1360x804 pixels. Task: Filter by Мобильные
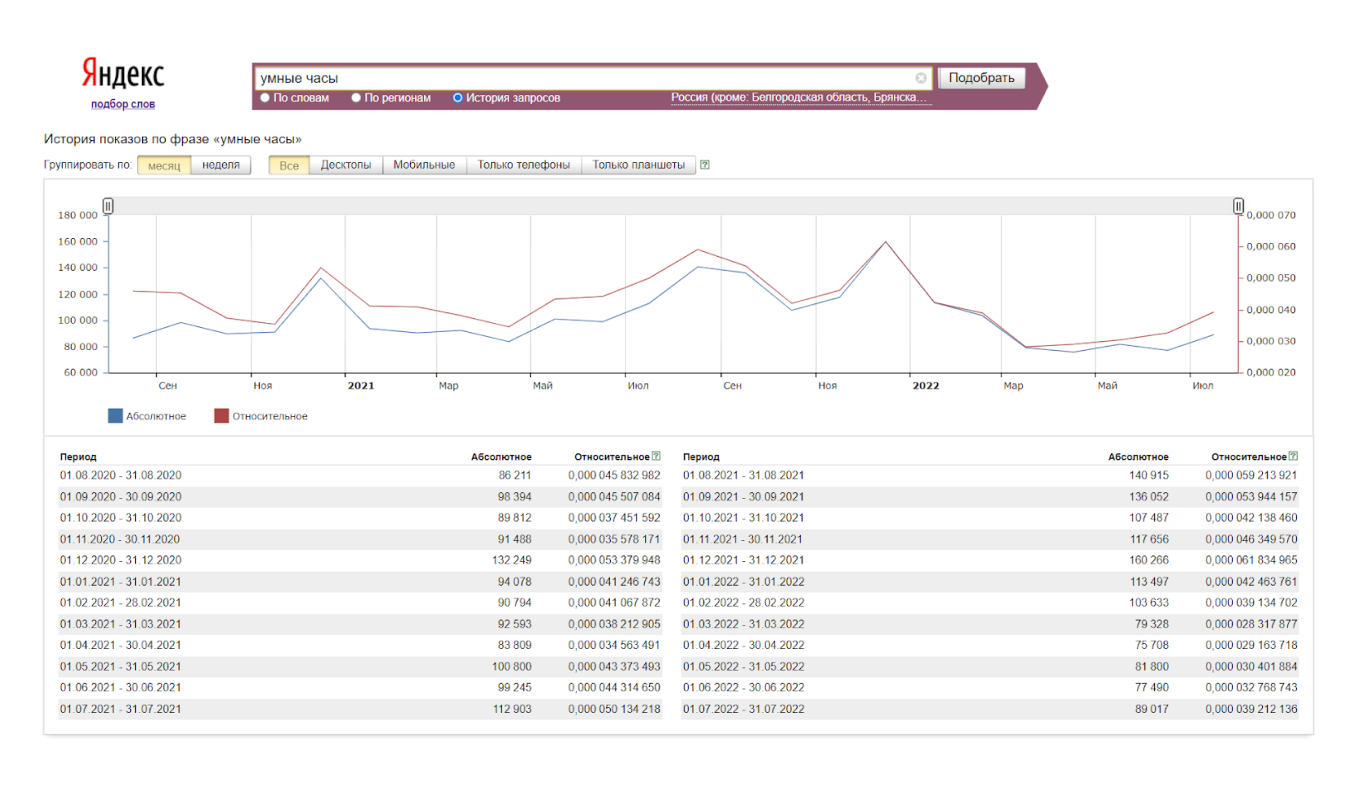pyautogui.click(x=424, y=165)
